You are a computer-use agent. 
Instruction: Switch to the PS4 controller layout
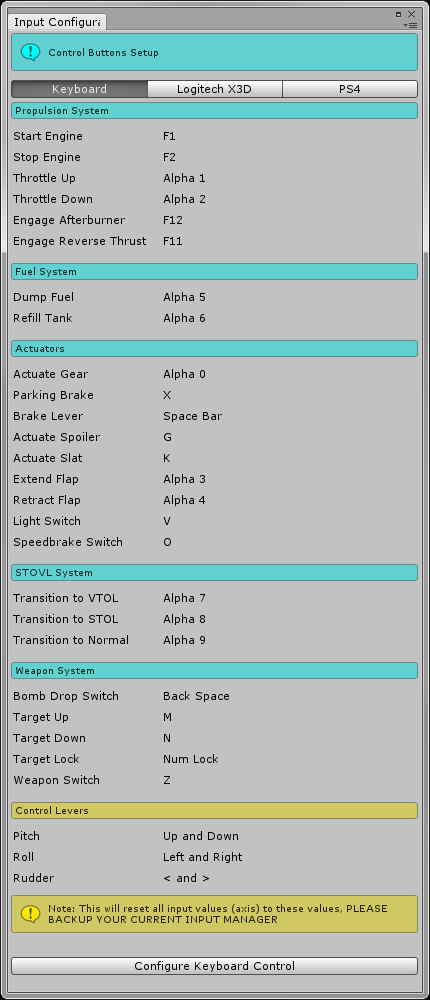click(350, 89)
